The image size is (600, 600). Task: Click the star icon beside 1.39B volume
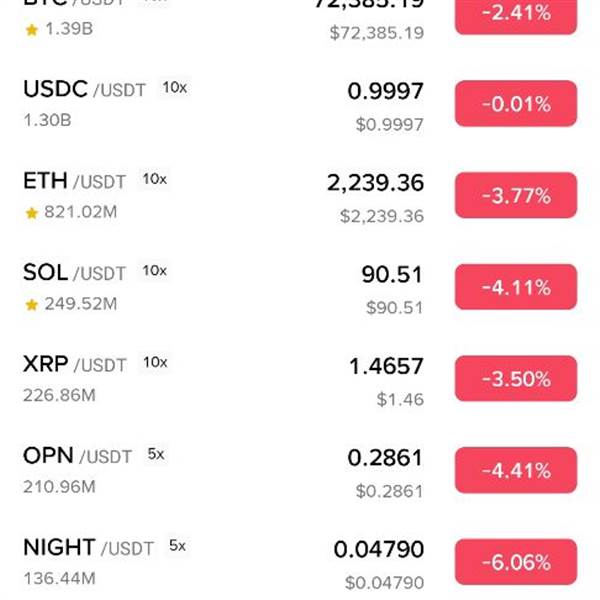[x=31, y=30]
